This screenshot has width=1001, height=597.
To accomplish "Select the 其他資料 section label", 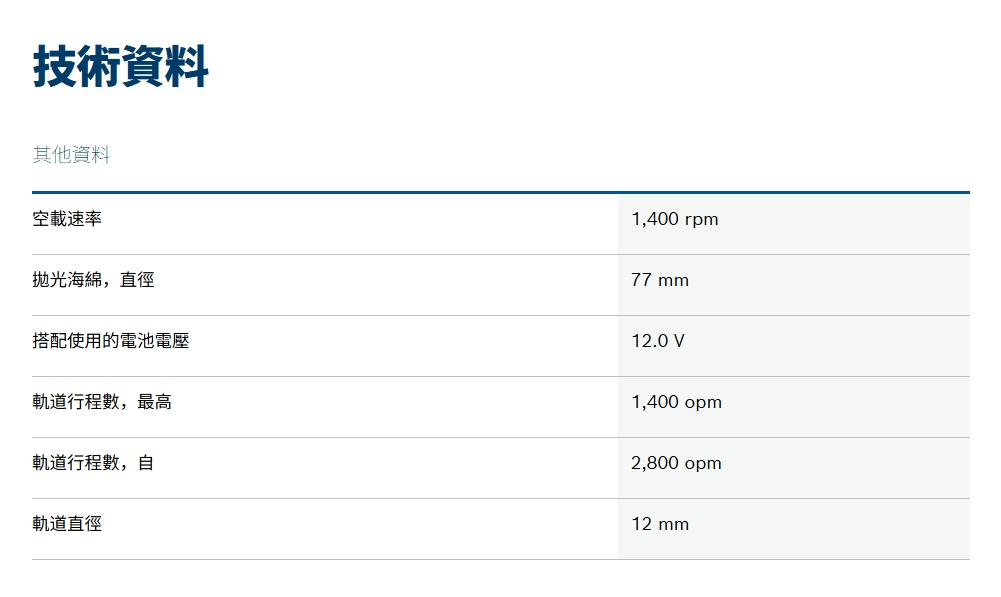I will click(x=71, y=155).
